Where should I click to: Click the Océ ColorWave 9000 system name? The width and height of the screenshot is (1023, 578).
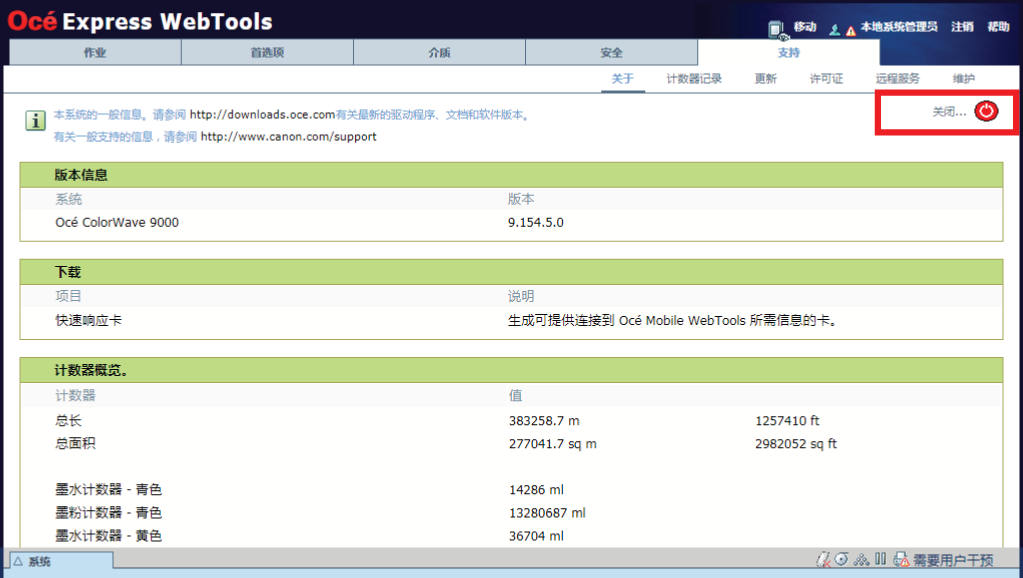117,222
